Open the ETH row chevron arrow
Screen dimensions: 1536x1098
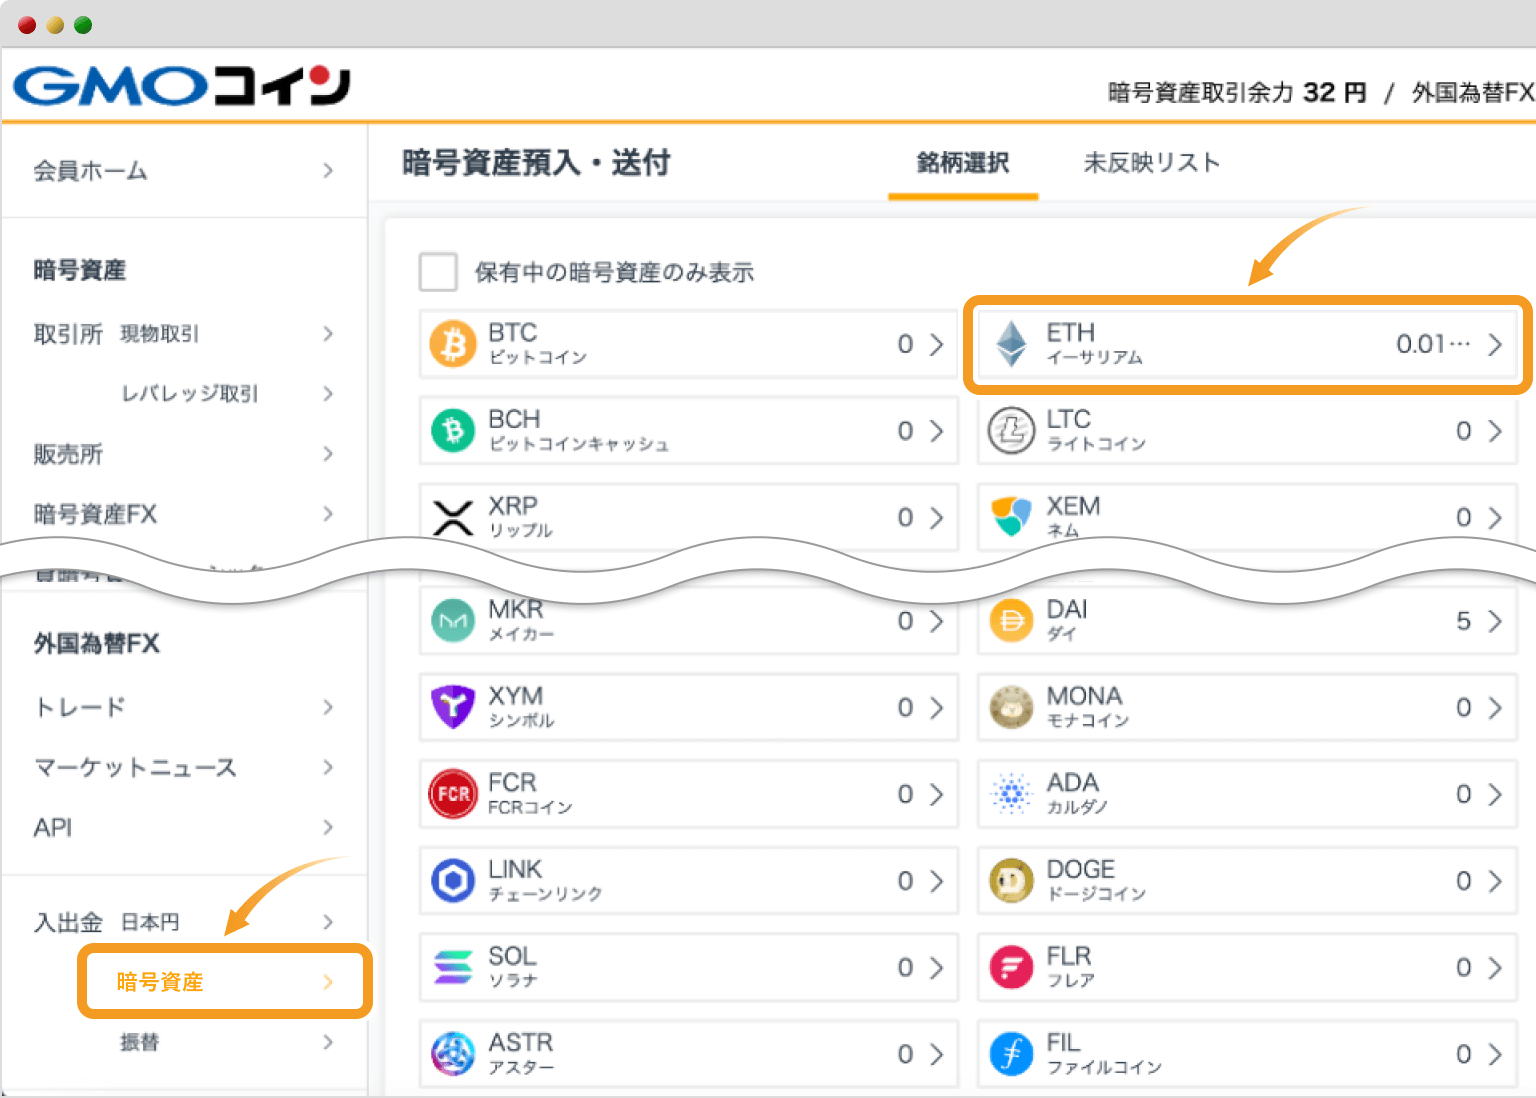(1494, 344)
